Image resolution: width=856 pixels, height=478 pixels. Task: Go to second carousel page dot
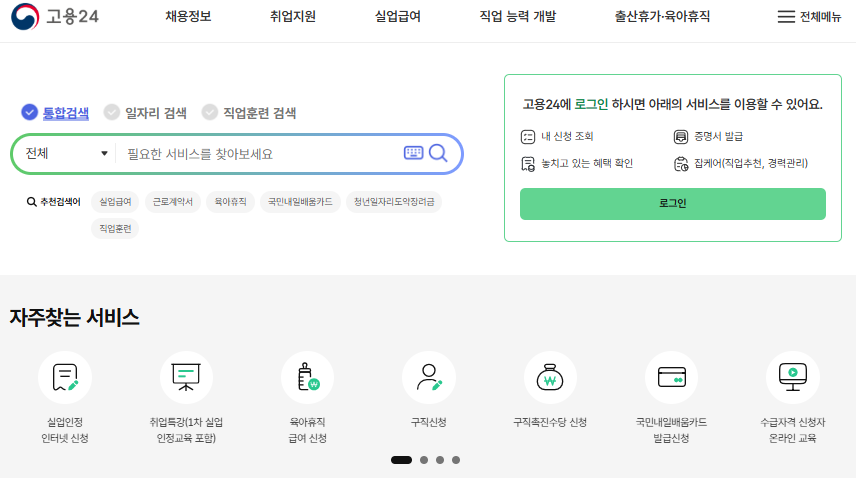(x=424, y=460)
